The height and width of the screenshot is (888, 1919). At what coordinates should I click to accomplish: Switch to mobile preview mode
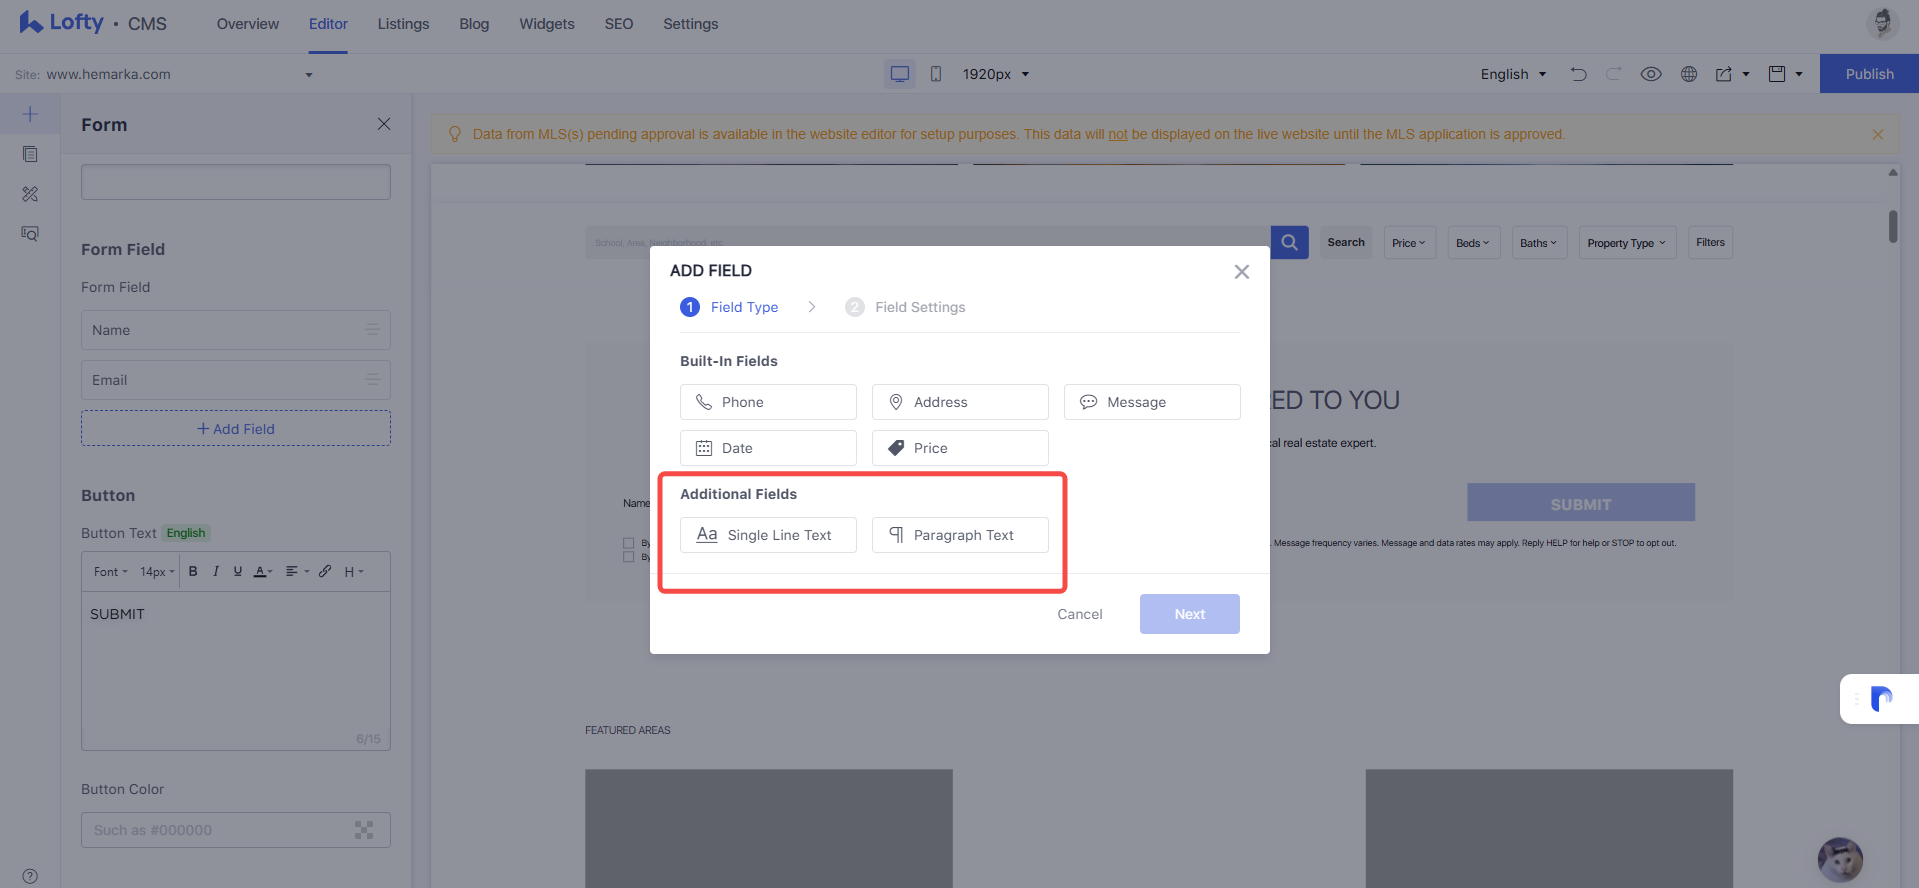point(936,74)
